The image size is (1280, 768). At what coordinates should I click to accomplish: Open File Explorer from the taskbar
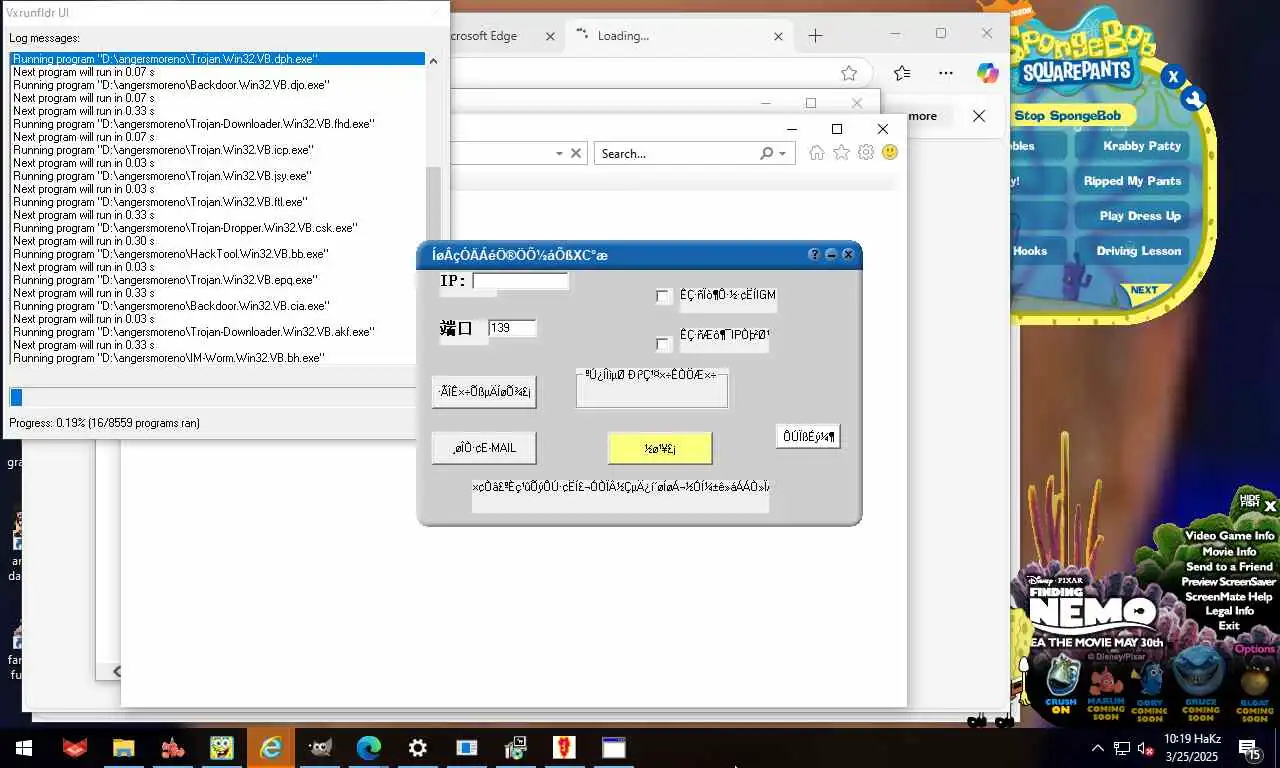coord(123,747)
